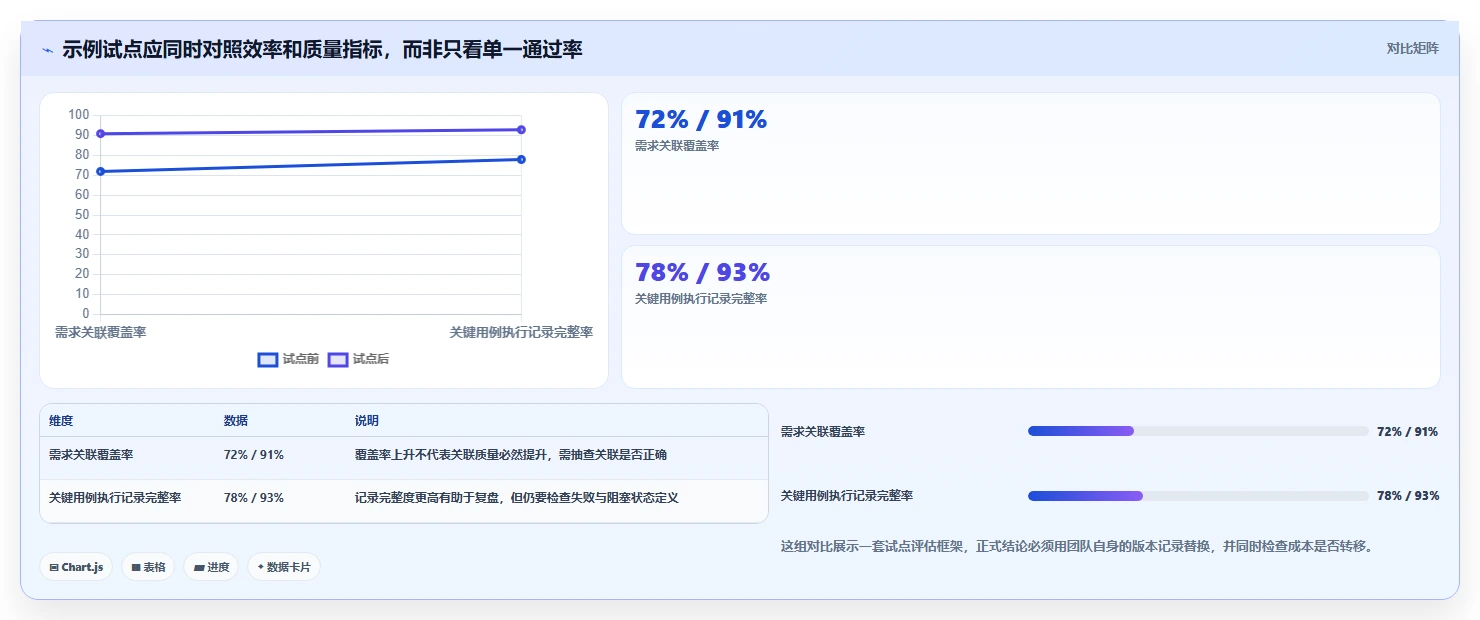The image size is (1480, 620).
Task: Click 关键用例执行记录完整率 cell in the table
Action: 115,498
